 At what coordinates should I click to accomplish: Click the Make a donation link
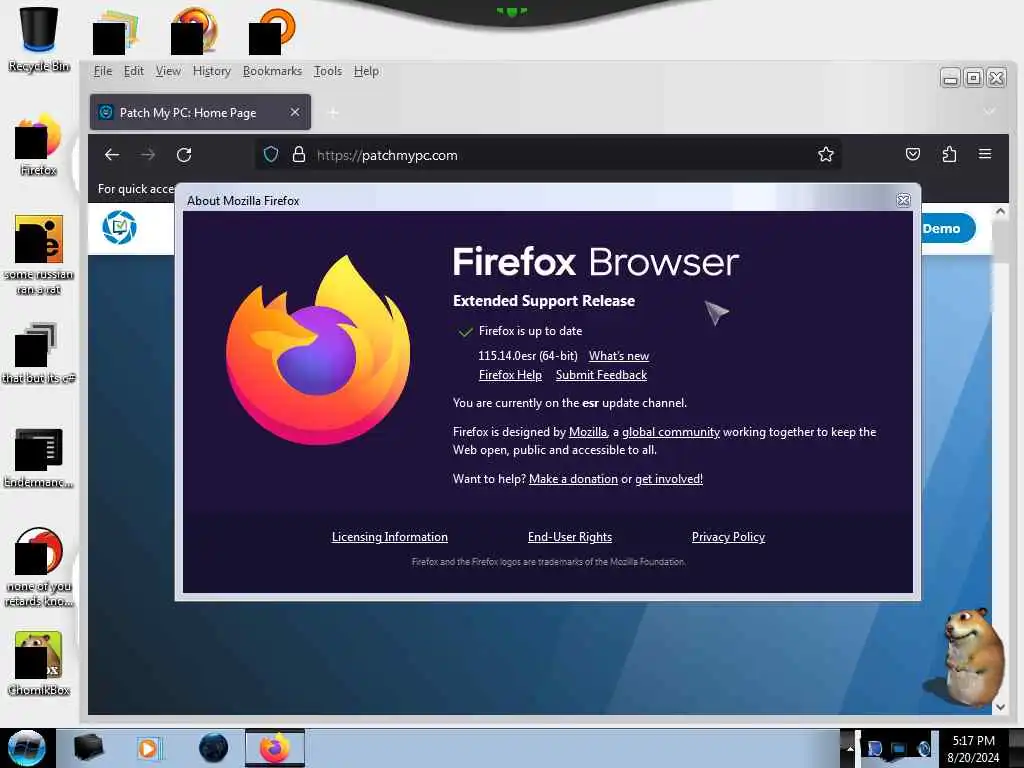click(573, 479)
